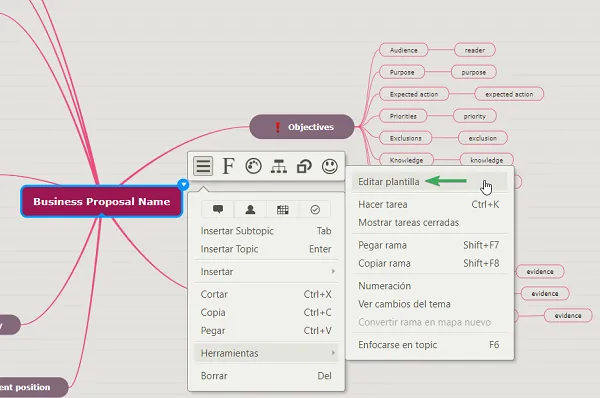
Task: Open Numeración from the submenu
Action: tap(429, 286)
